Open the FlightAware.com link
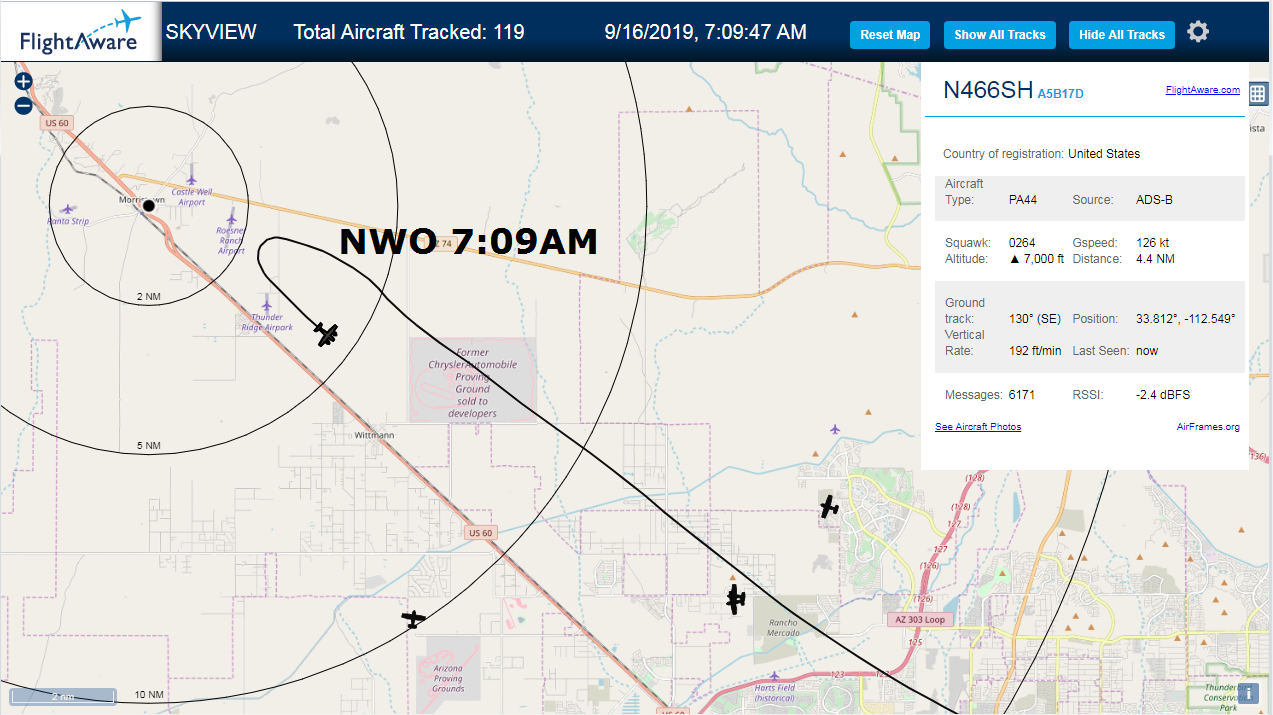This screenshot has height=715, width=1273. pyautogui.click(x=1202, y=90)
